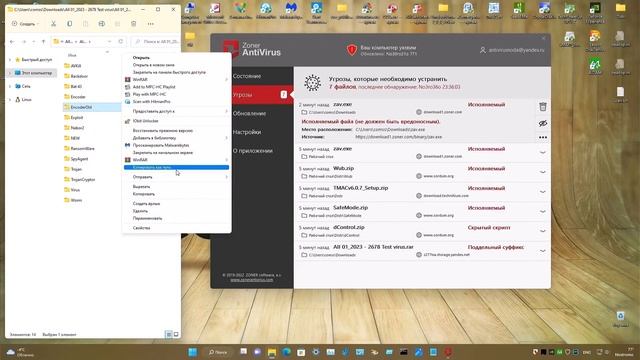Viewport: 640px width, 360px height.
Task: Open the Создать new-item dropdown
Action: (25, 24)
